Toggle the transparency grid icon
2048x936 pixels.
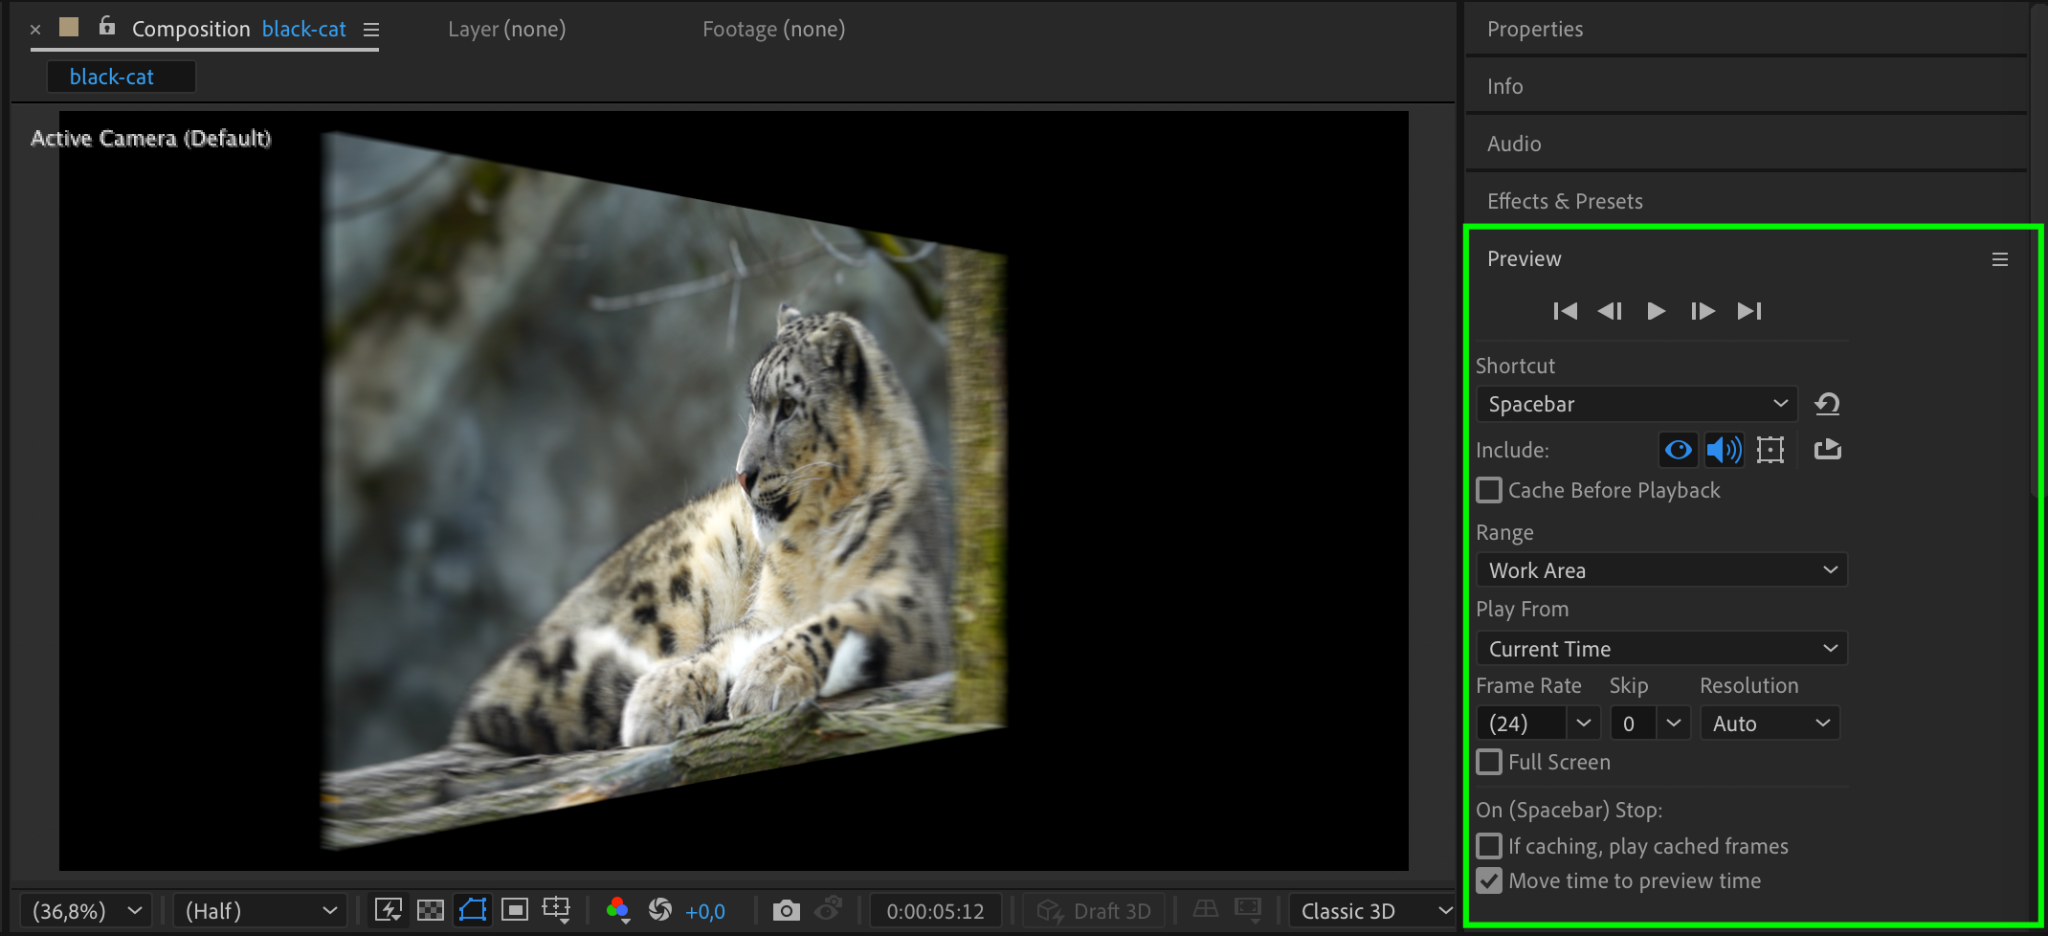[430, 910]
